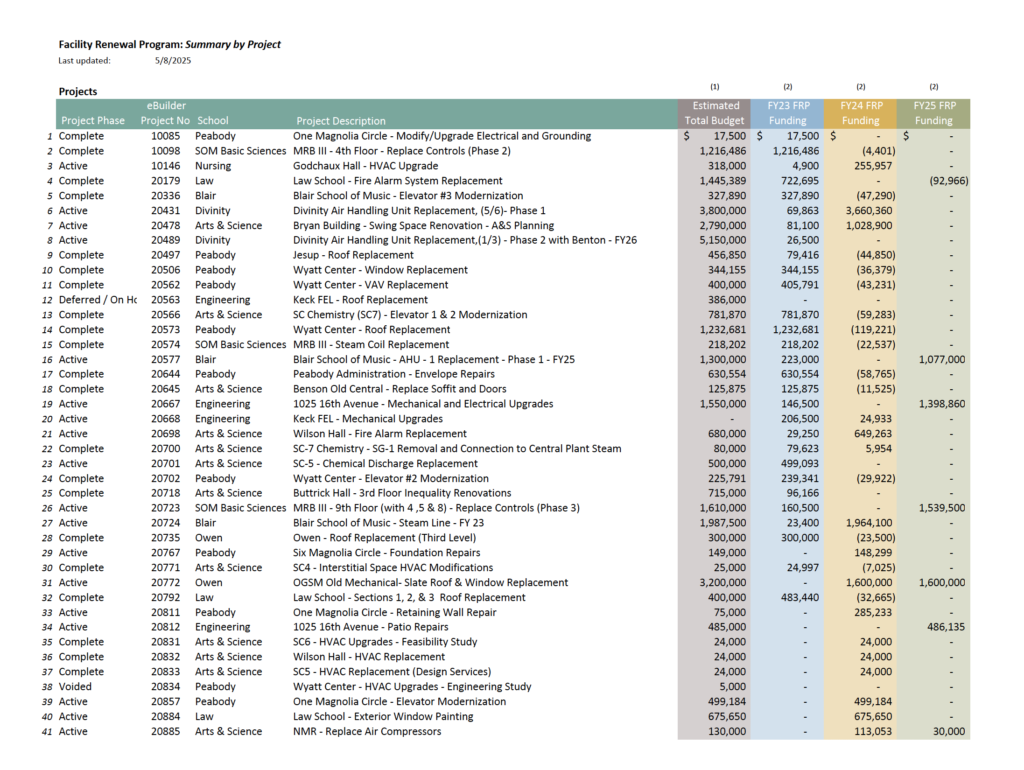1024x770 pixels.
Task: Select the FY24 FRP Funding header cell
Action: pos(860,113)
